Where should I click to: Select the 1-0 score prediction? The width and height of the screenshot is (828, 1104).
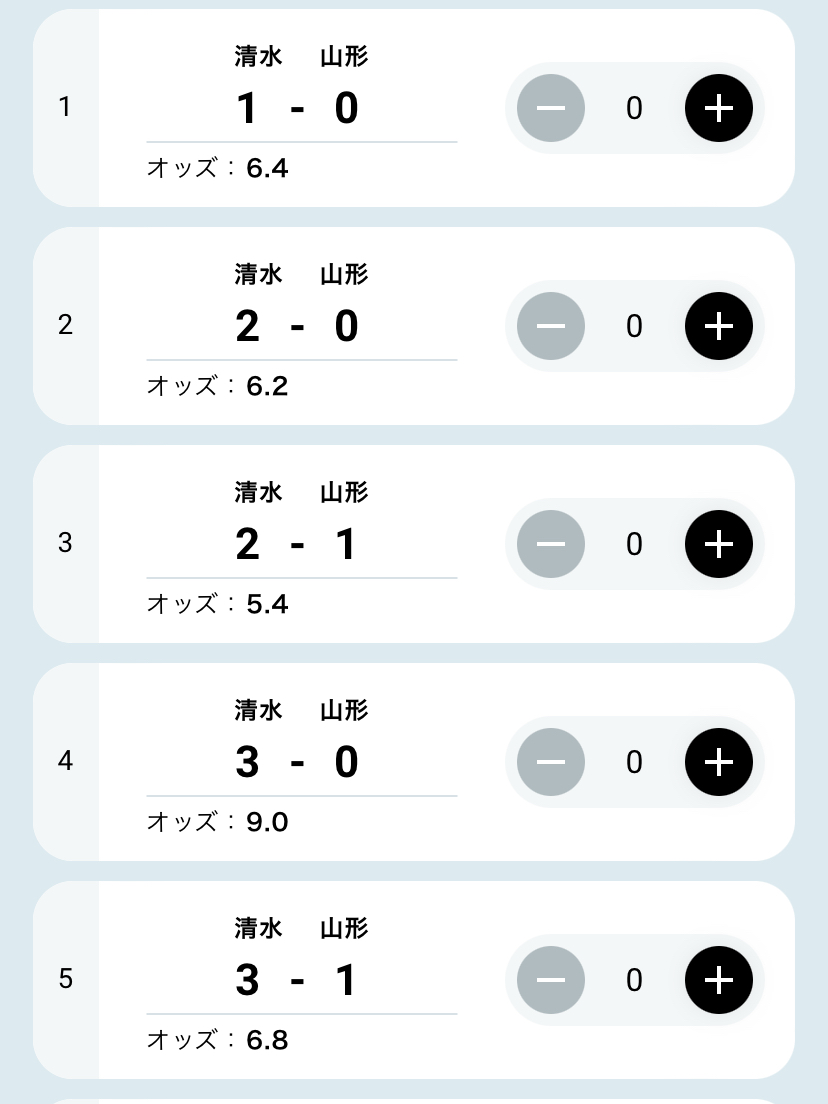(298, 108)
